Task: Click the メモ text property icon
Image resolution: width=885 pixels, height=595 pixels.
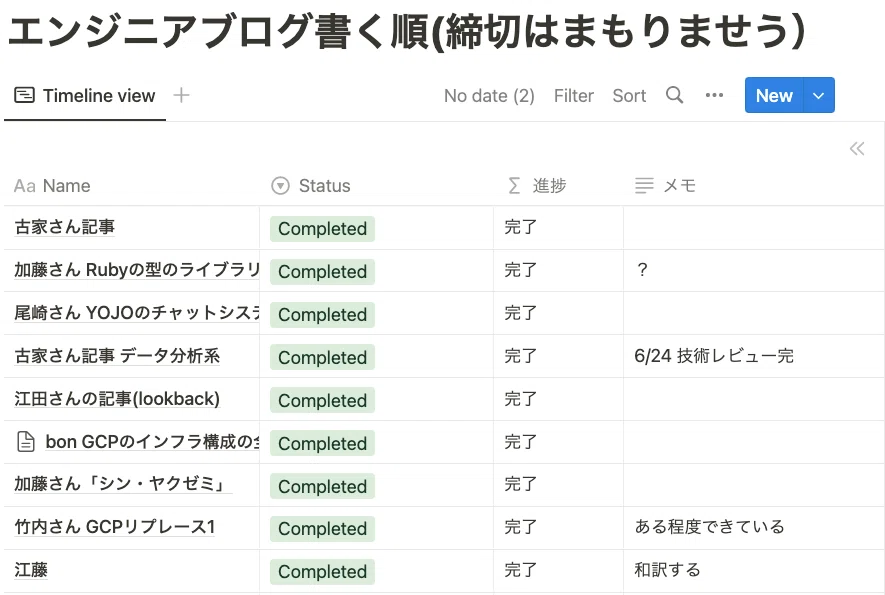Action: click(x=644, y=185)
